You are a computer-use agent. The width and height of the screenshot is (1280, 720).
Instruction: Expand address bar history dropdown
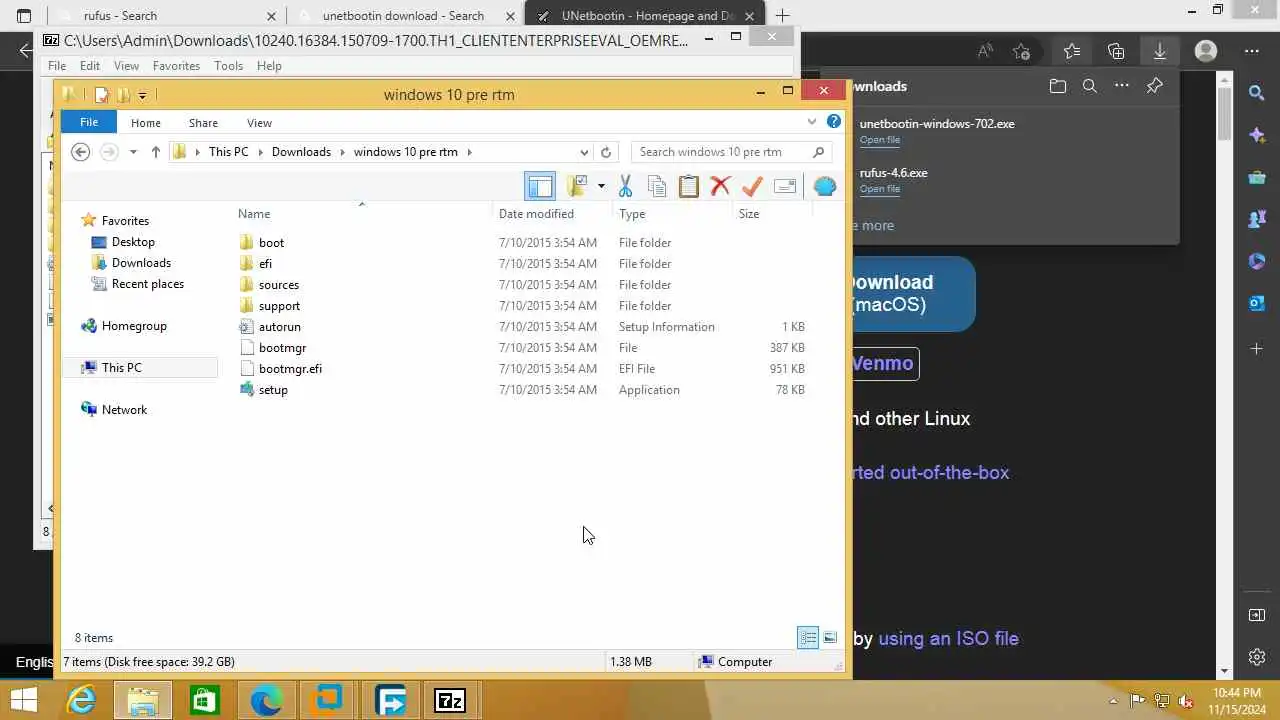click(x=584, y=152)
